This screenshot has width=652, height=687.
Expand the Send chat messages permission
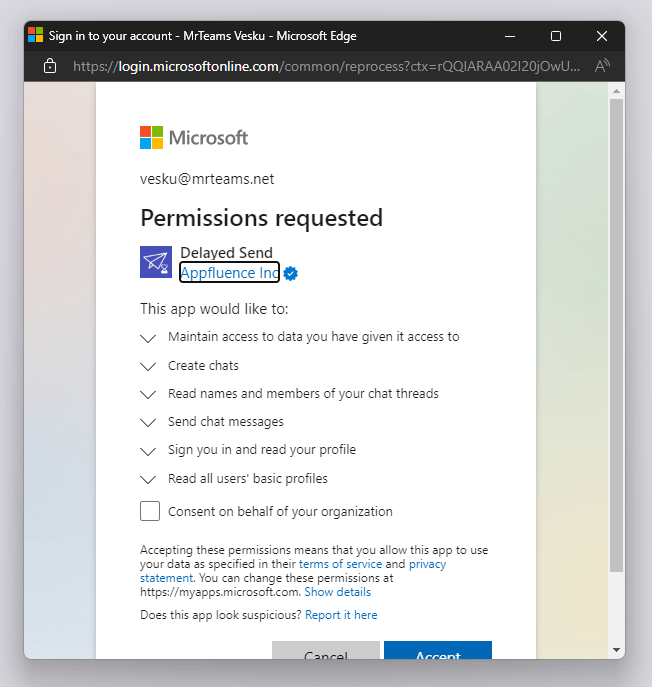point(150,422)
